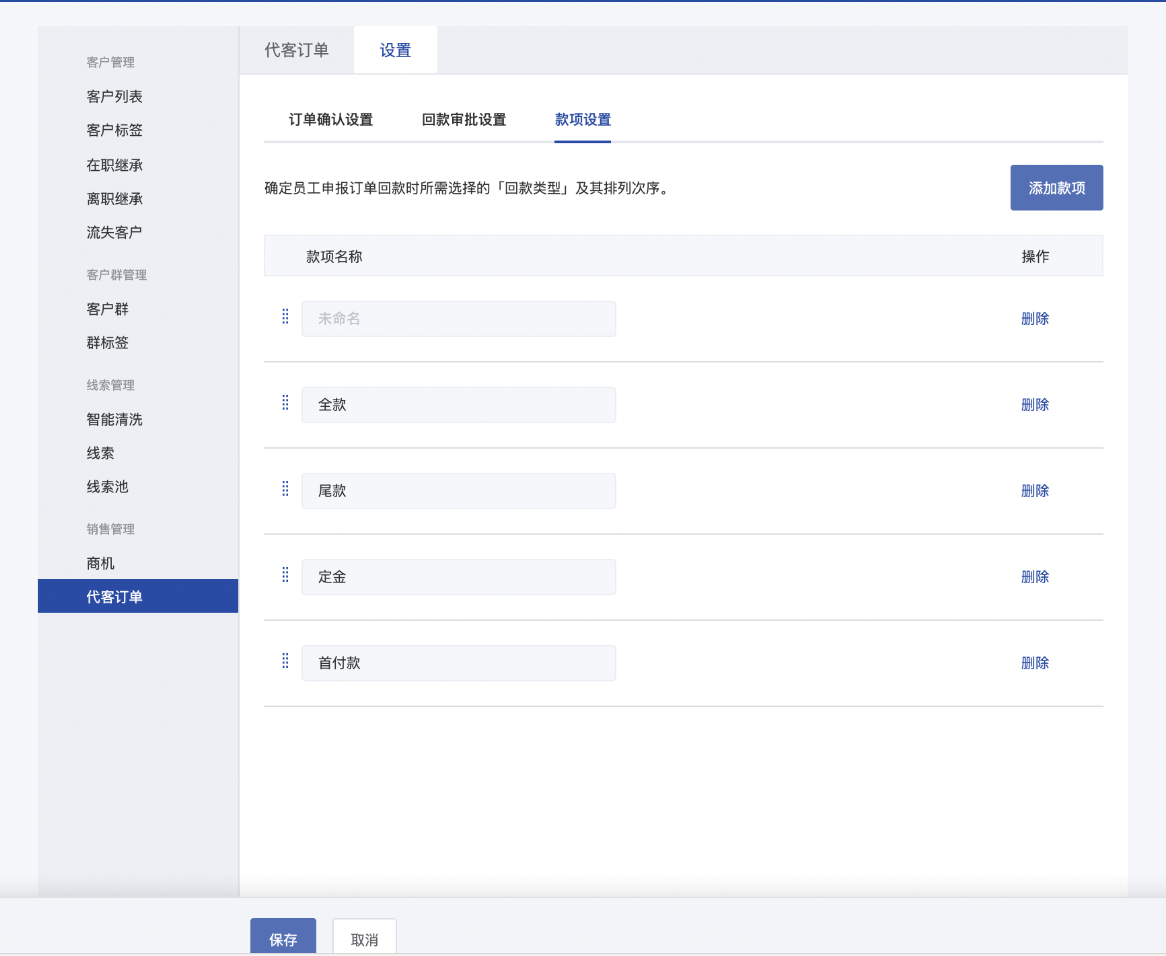Image resolution: width=1166 pixels, height=956 pixels.
Task: Select the 款项设置 sub-tab
Action: tap(582, 120)
